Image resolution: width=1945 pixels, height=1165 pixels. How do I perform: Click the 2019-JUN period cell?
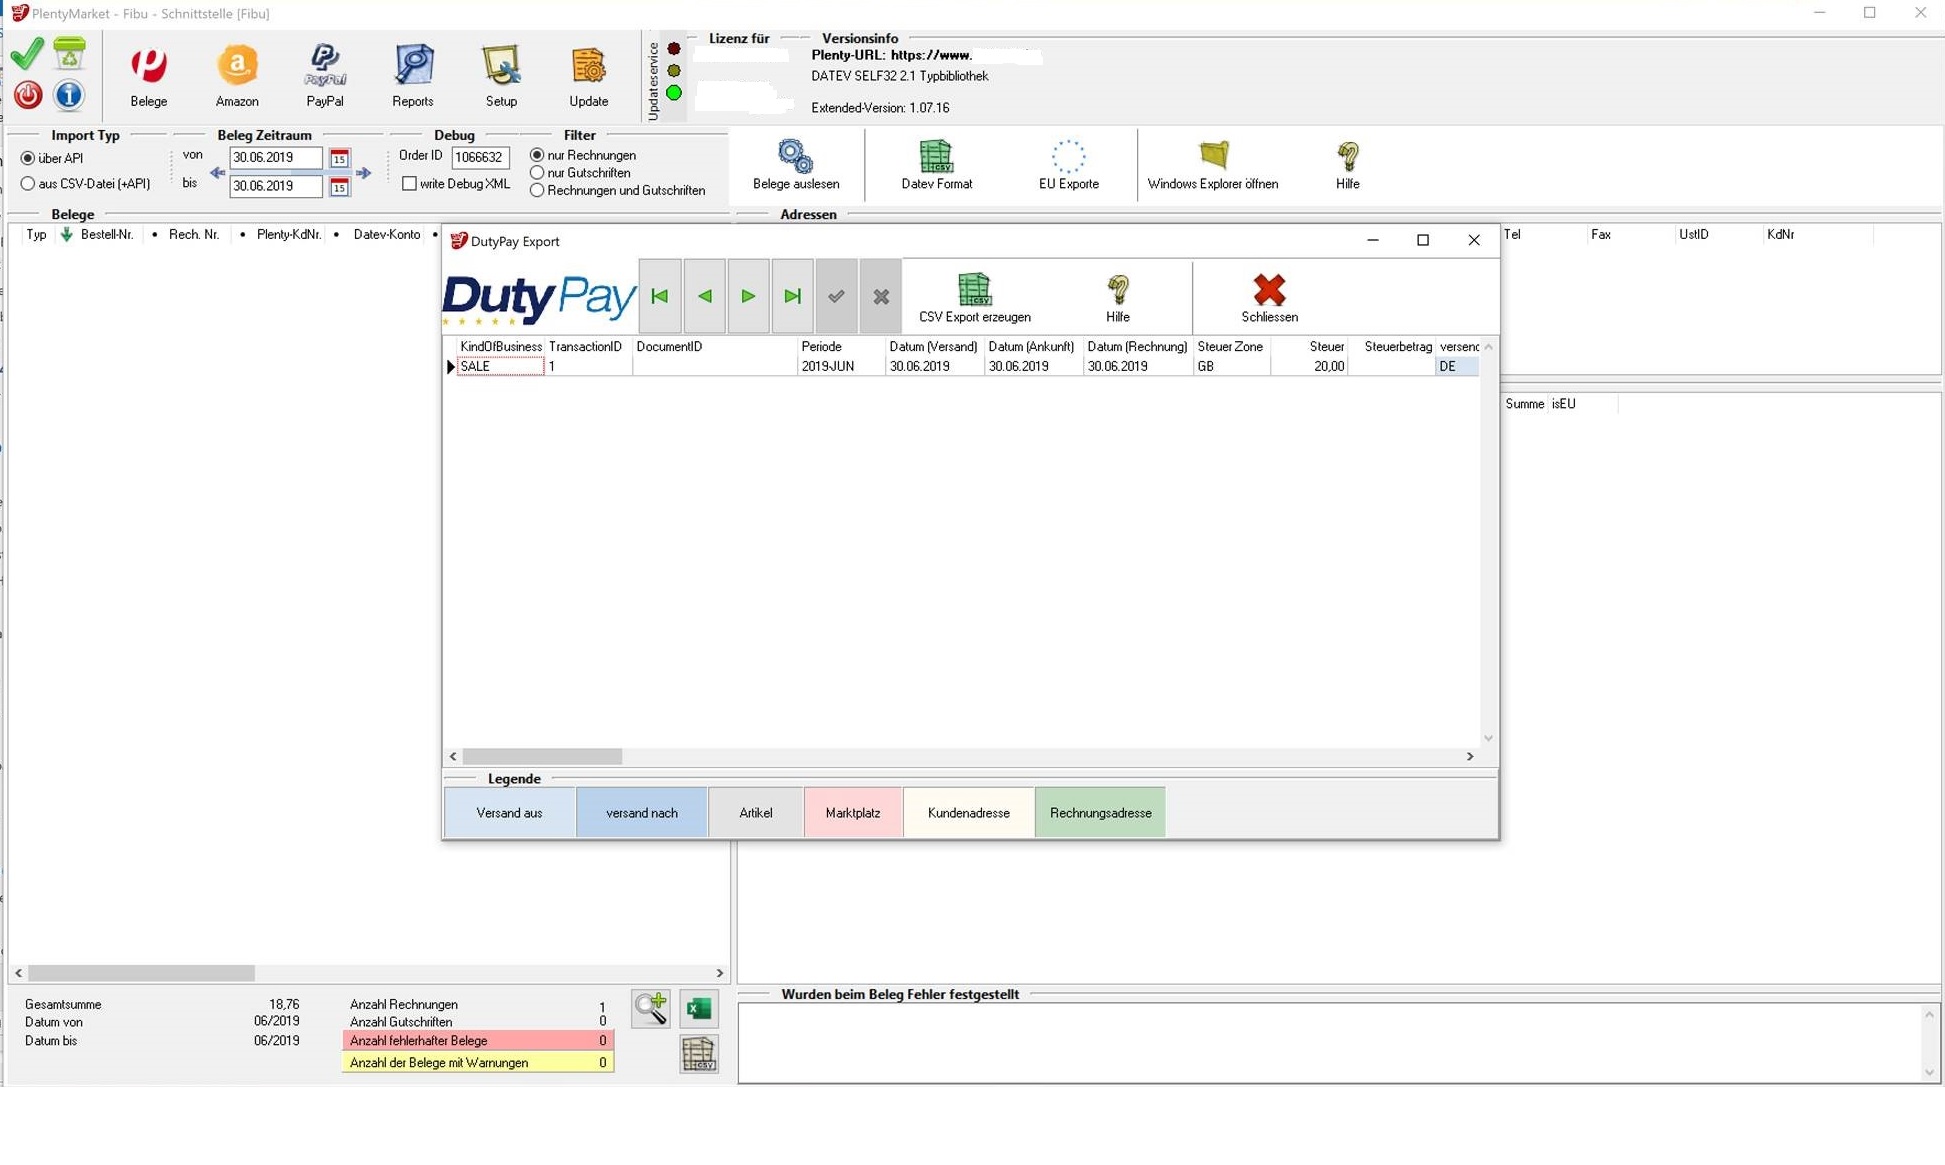click(841, 367)
